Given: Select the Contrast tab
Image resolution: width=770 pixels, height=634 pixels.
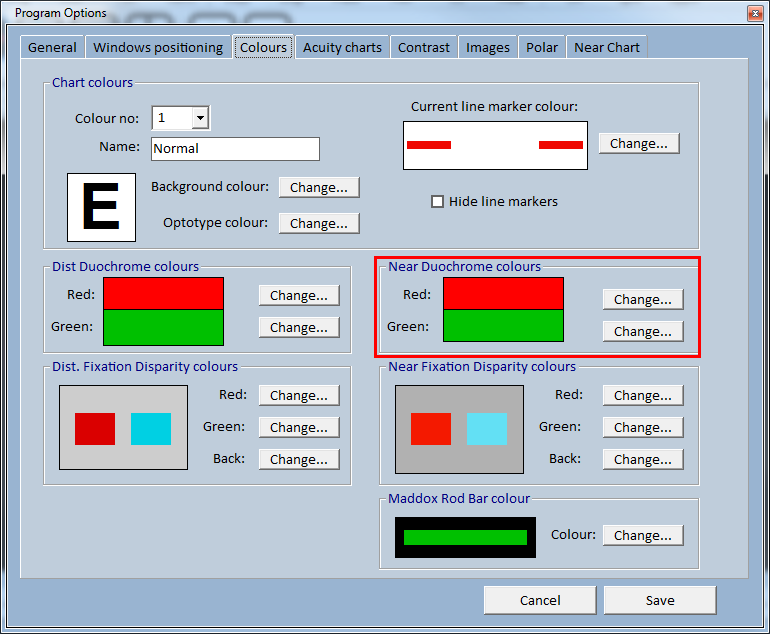Looking at the screenshot, I should [423, 47].
